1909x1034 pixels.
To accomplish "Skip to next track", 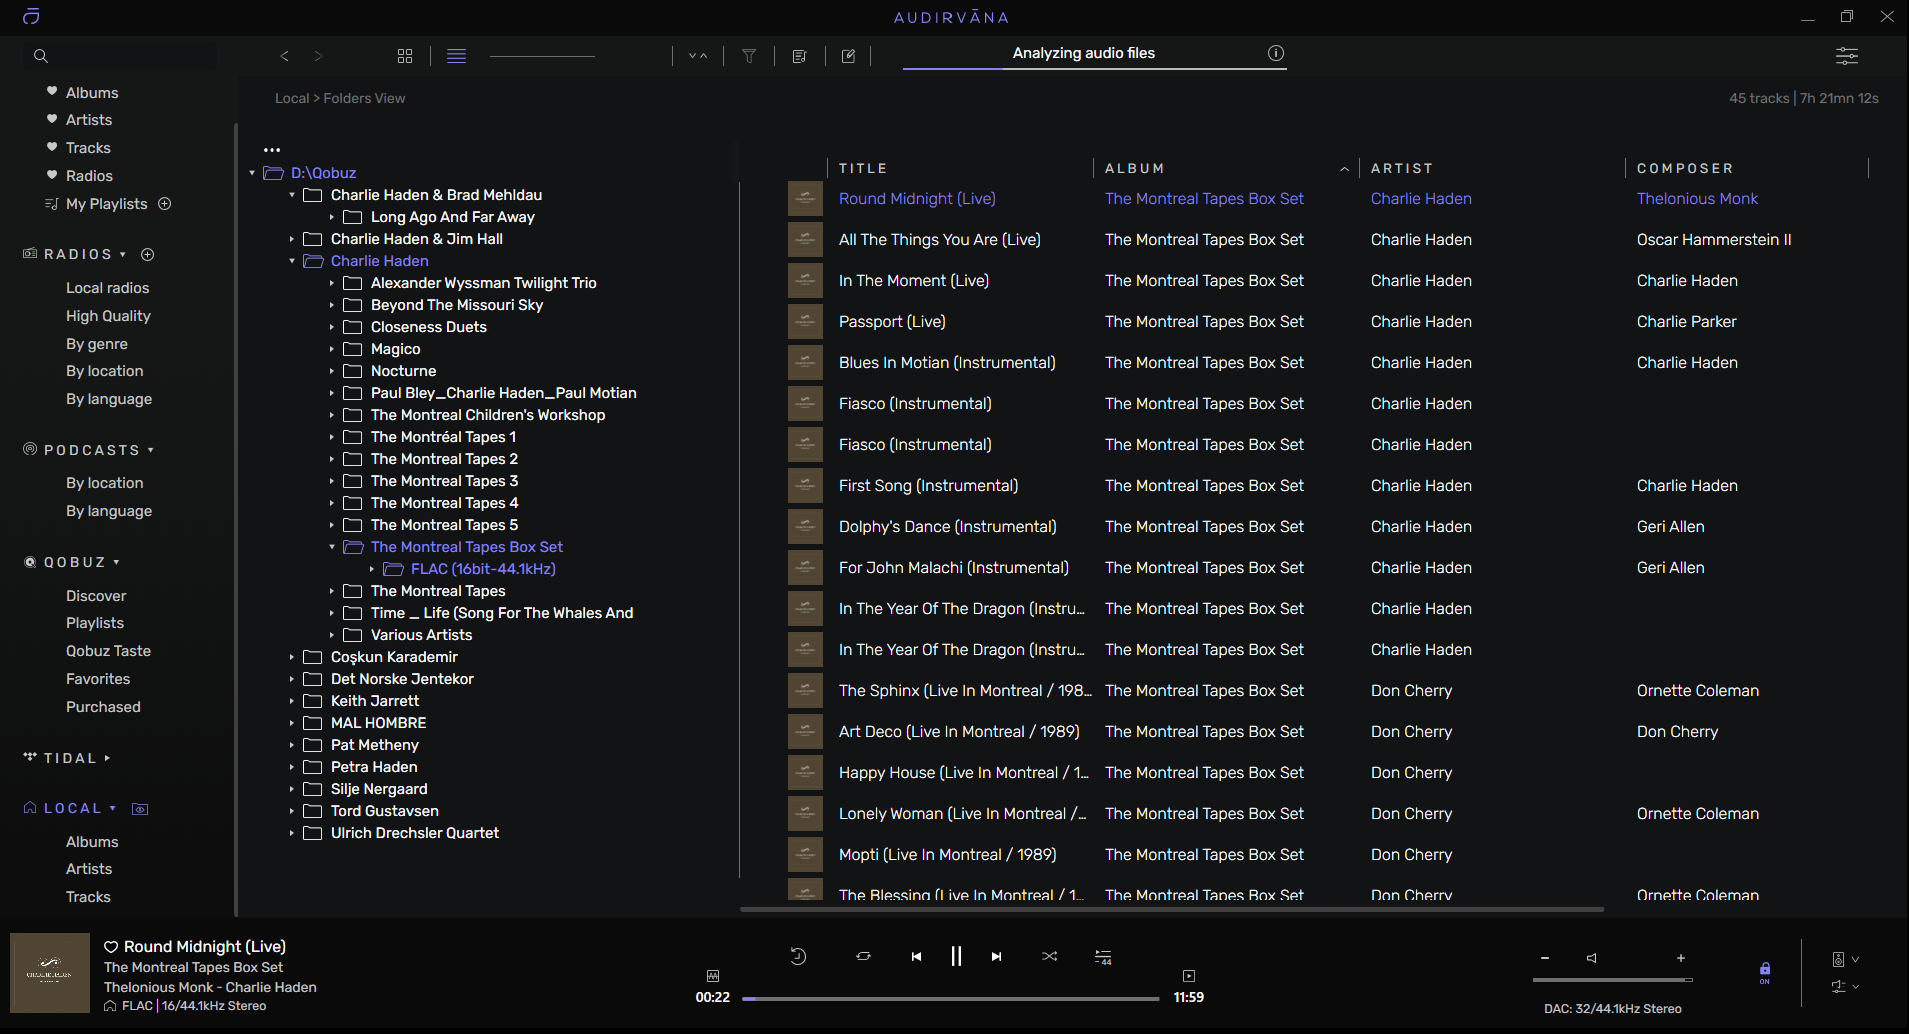I will click(996, 957).
